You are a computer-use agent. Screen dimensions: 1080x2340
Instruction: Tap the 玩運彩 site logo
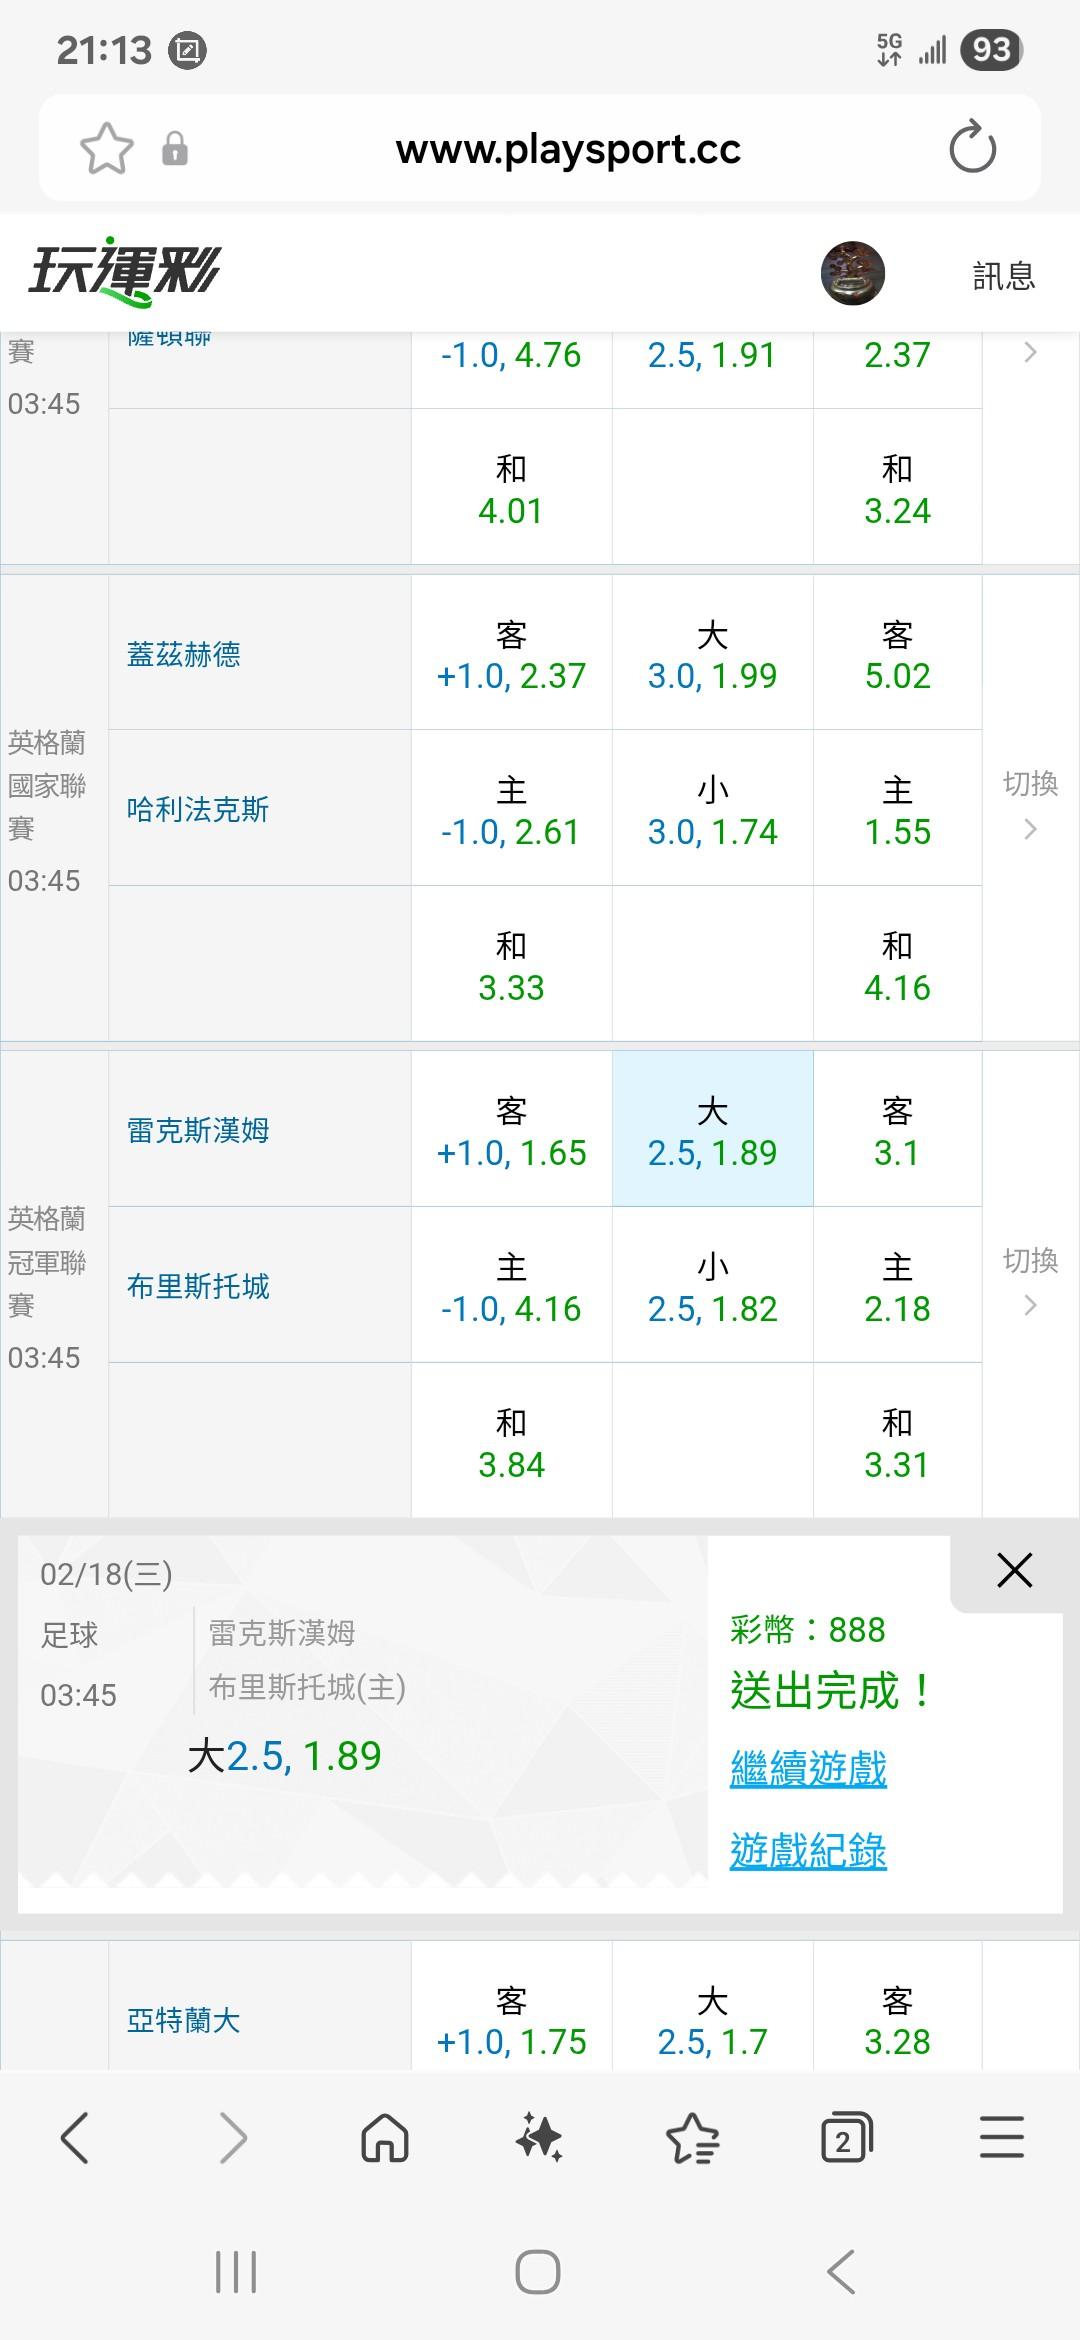coord(125,271)
